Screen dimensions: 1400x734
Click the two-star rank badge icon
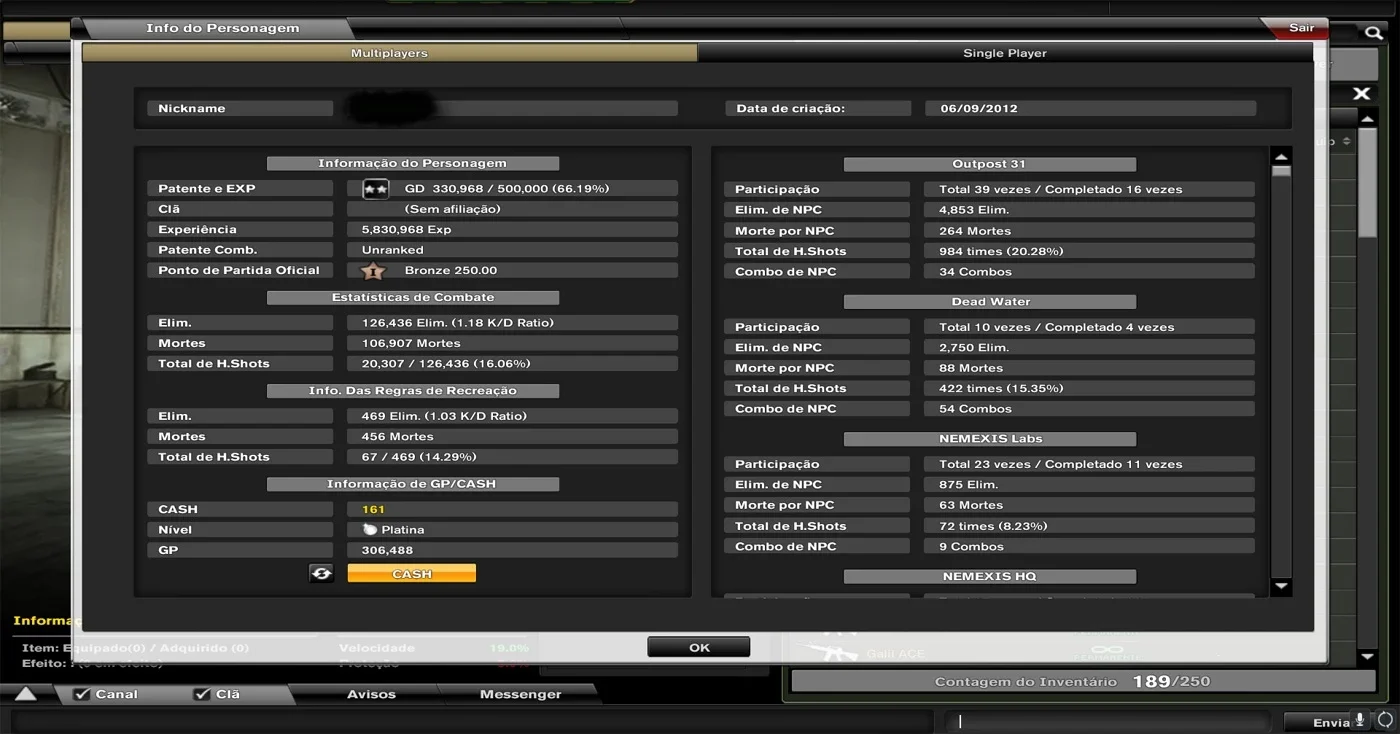(x=375, y=188)
